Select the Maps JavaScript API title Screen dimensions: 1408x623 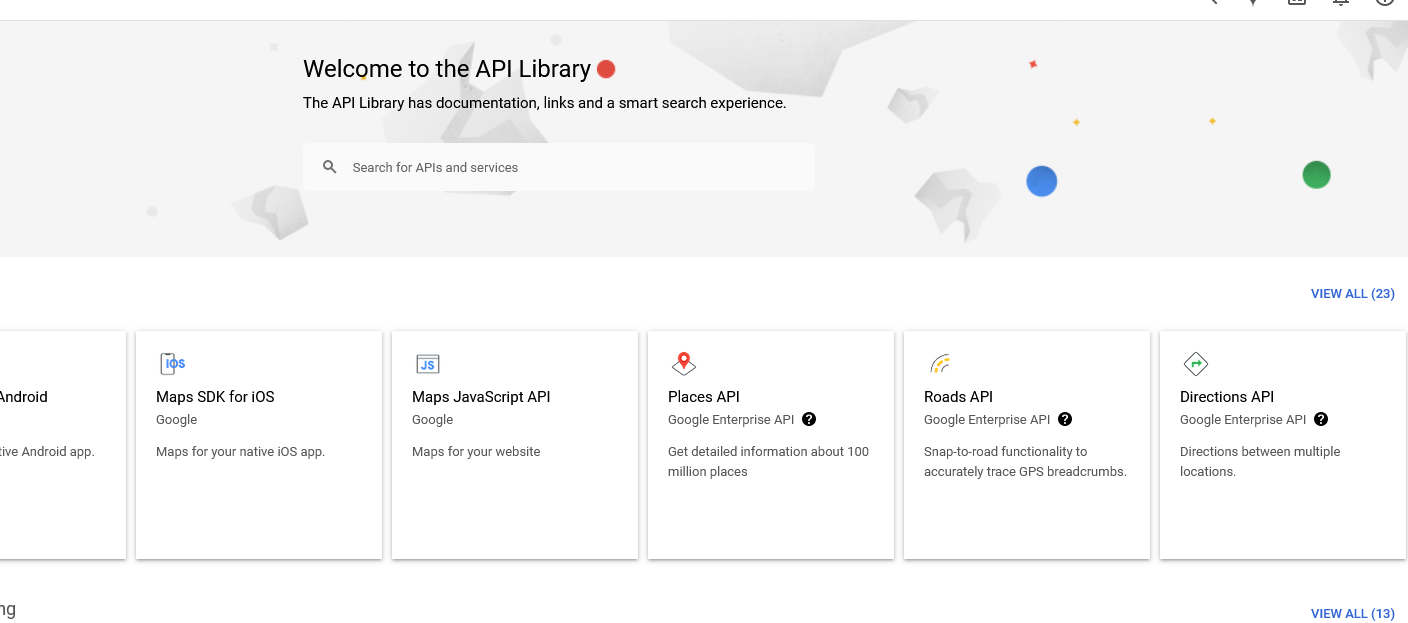481,397
